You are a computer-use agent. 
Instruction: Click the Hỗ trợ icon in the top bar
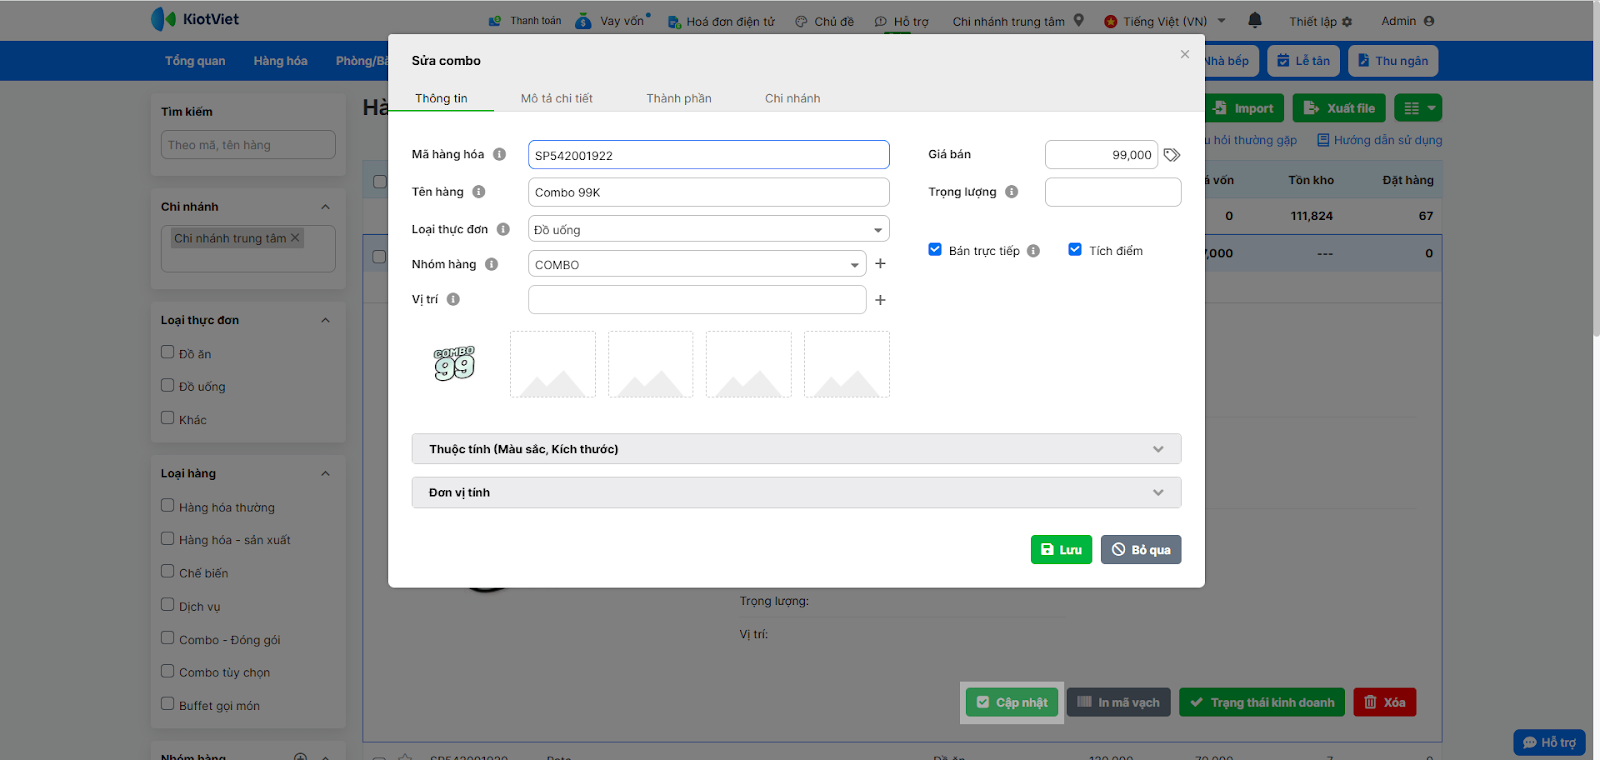[881, 21]
